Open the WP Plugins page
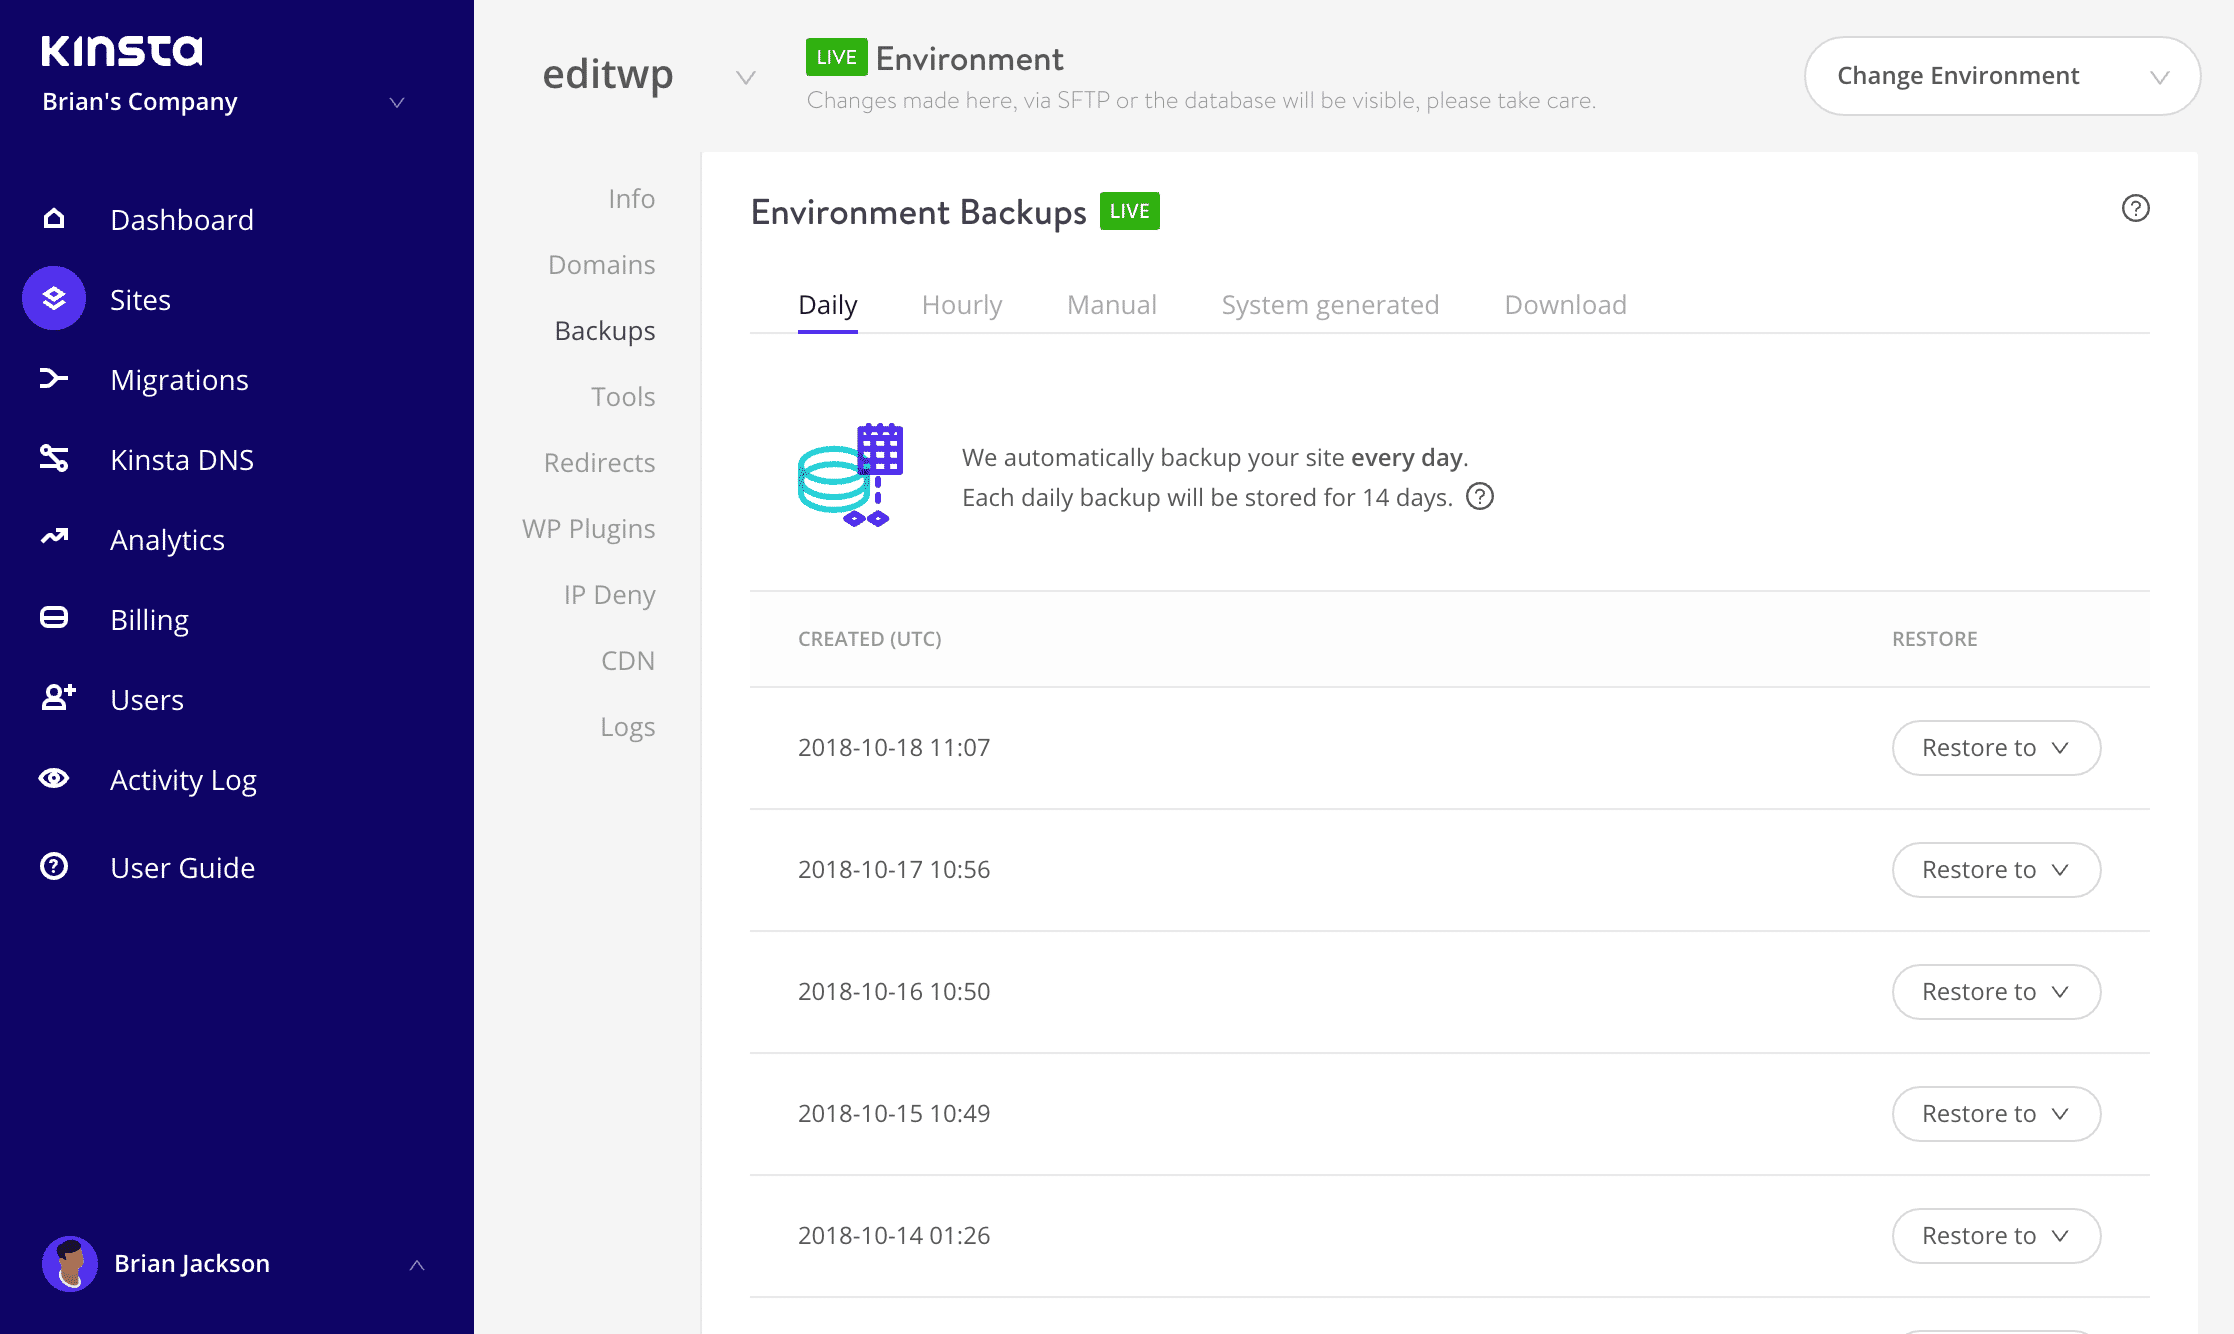2234x1334 pixels. [x=588, y=528]
